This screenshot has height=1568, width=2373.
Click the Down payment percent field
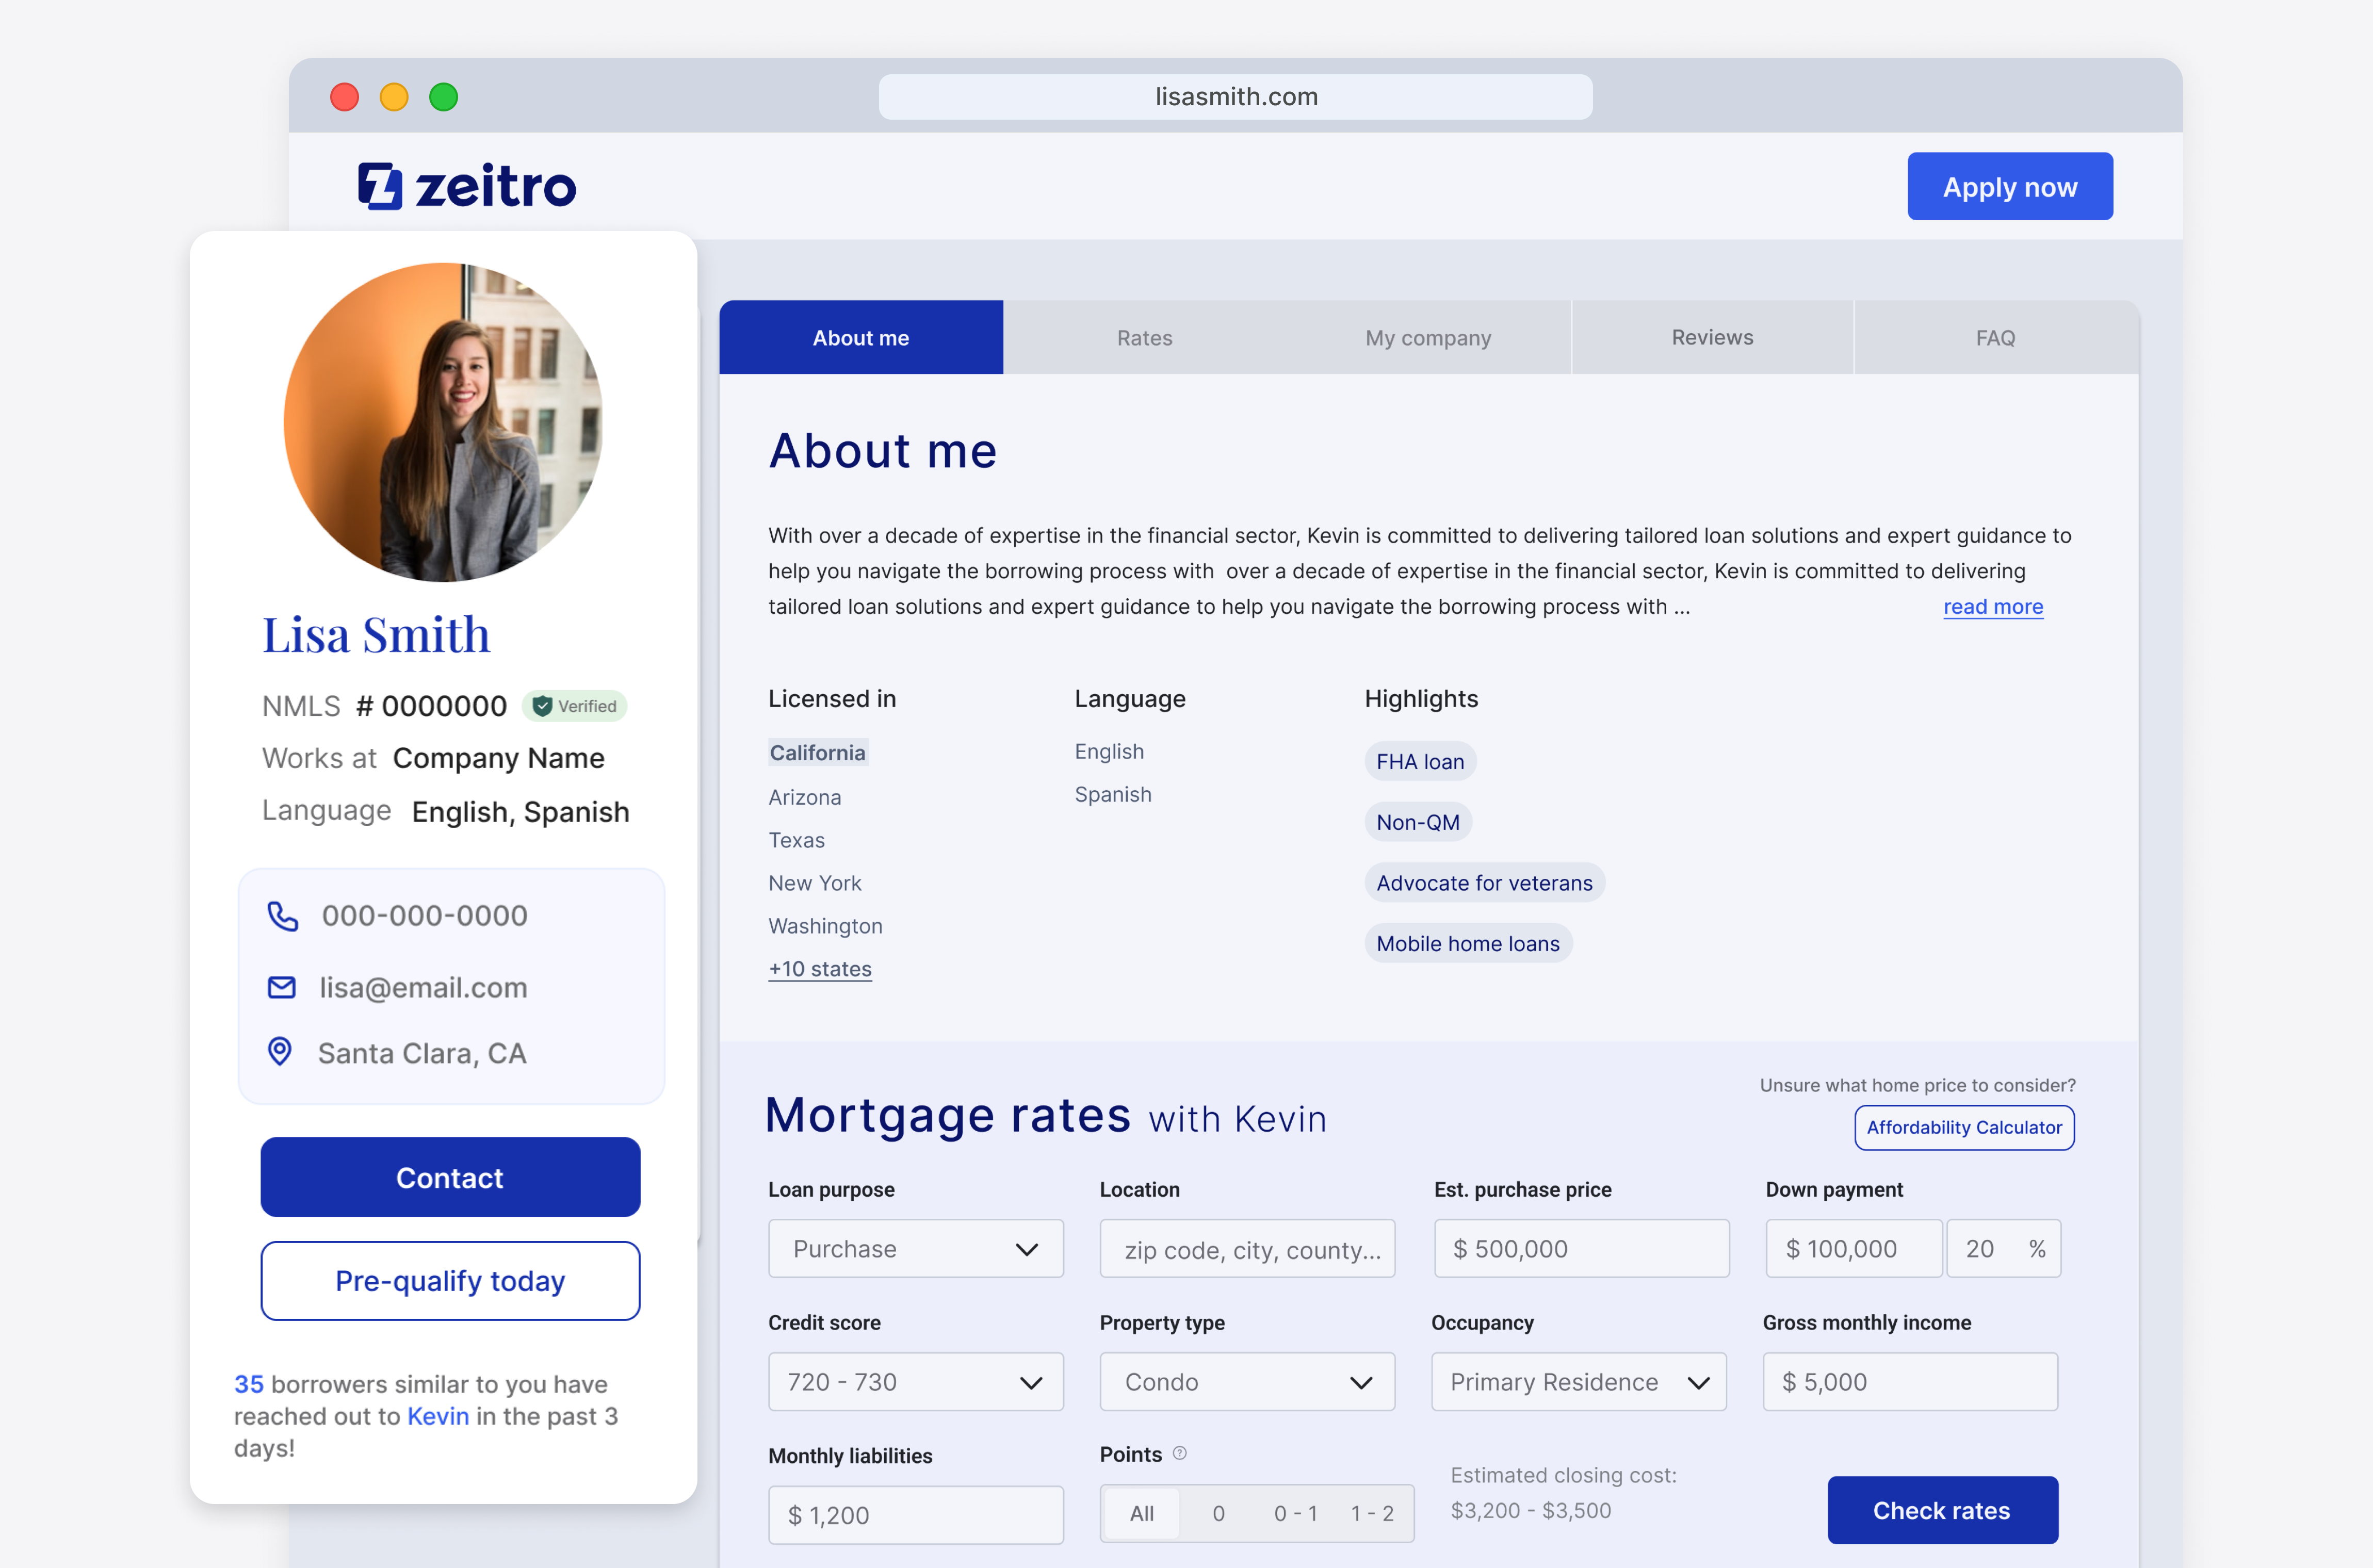[2004, 1249]
